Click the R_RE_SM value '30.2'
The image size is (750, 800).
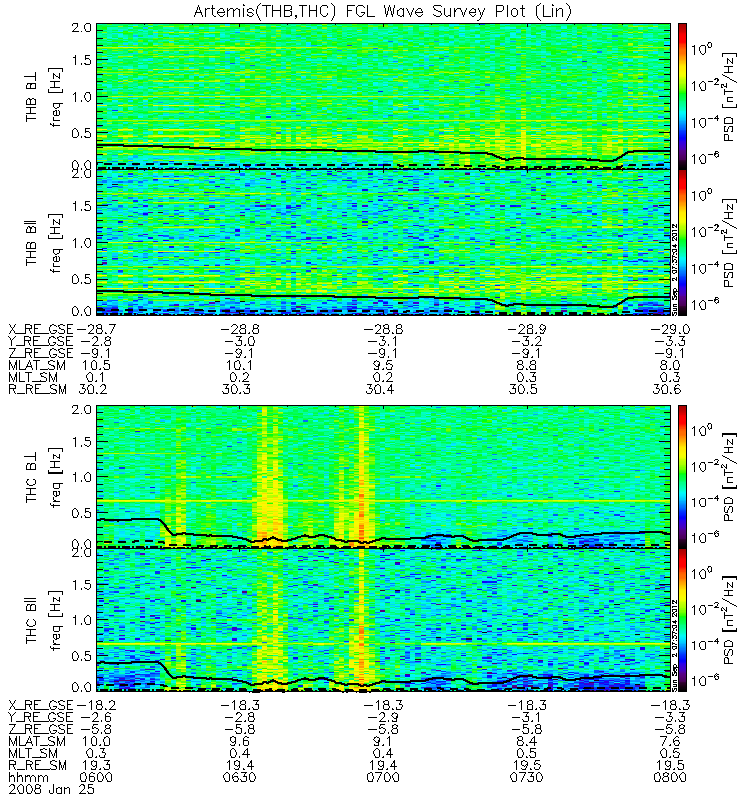tap(95, 390)
